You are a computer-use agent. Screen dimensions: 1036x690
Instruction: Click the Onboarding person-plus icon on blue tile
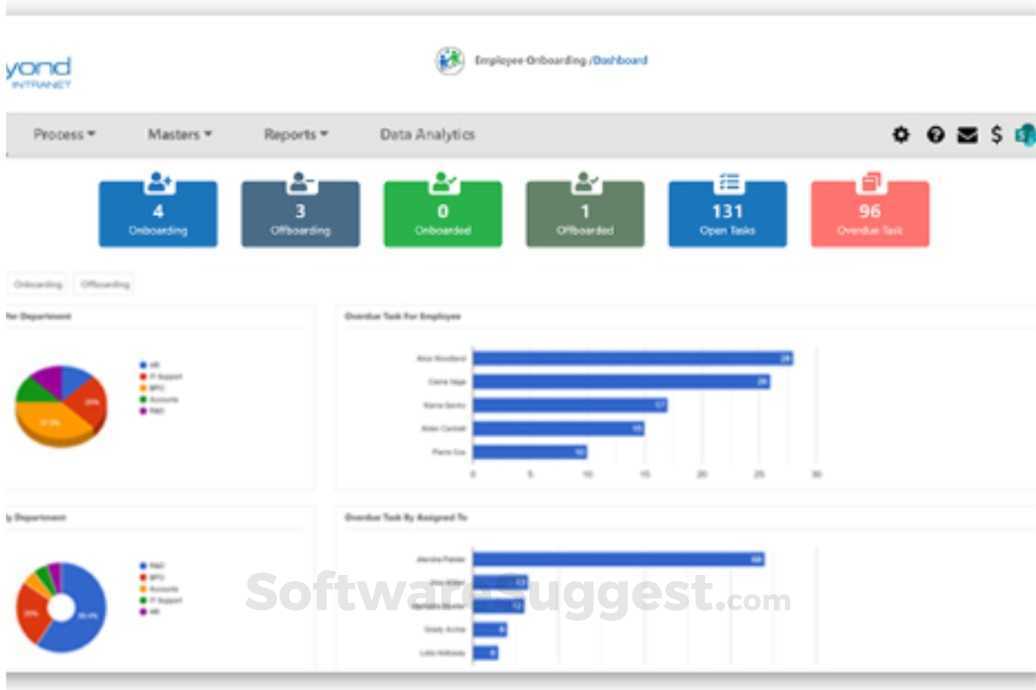pyautogui.click(x=158, y=184)
